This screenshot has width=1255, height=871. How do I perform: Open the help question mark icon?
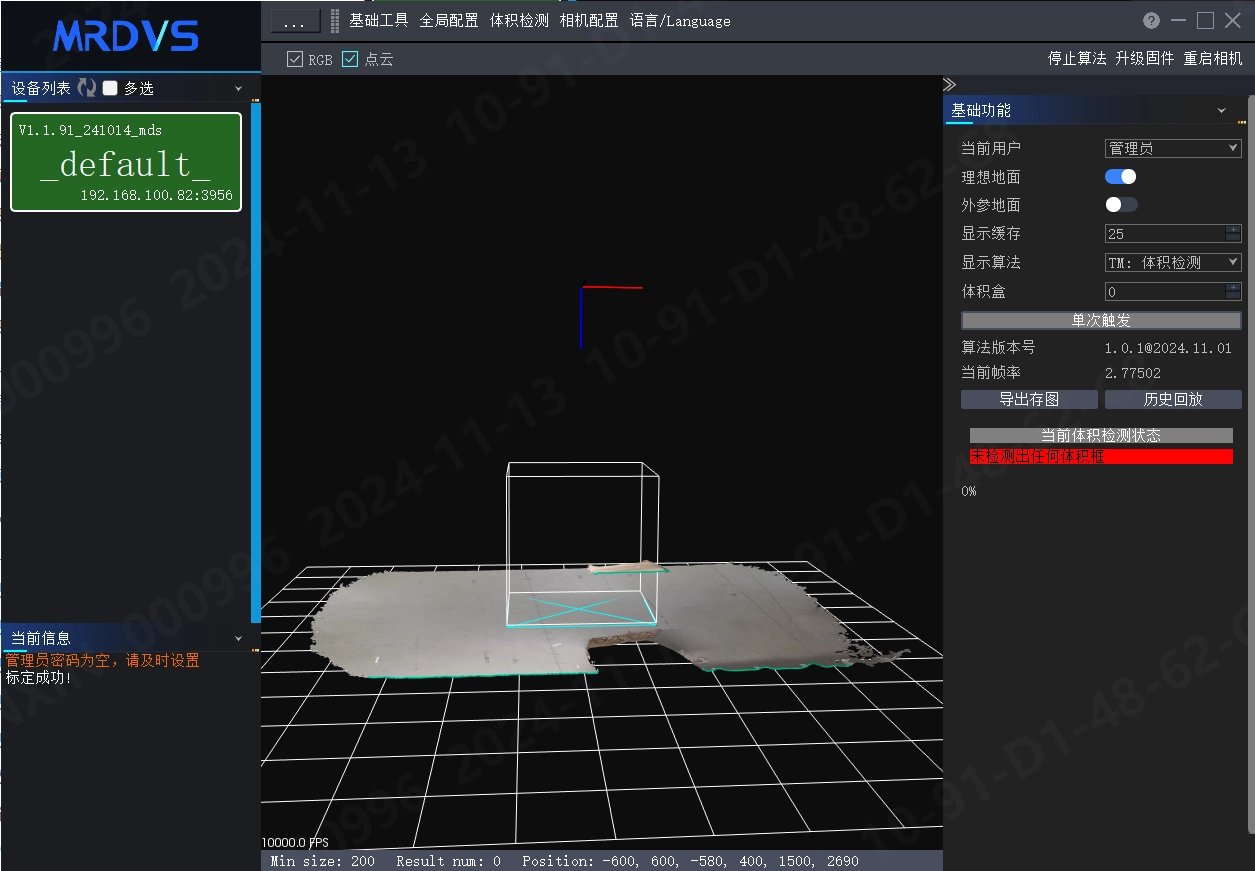(1152, 21)
